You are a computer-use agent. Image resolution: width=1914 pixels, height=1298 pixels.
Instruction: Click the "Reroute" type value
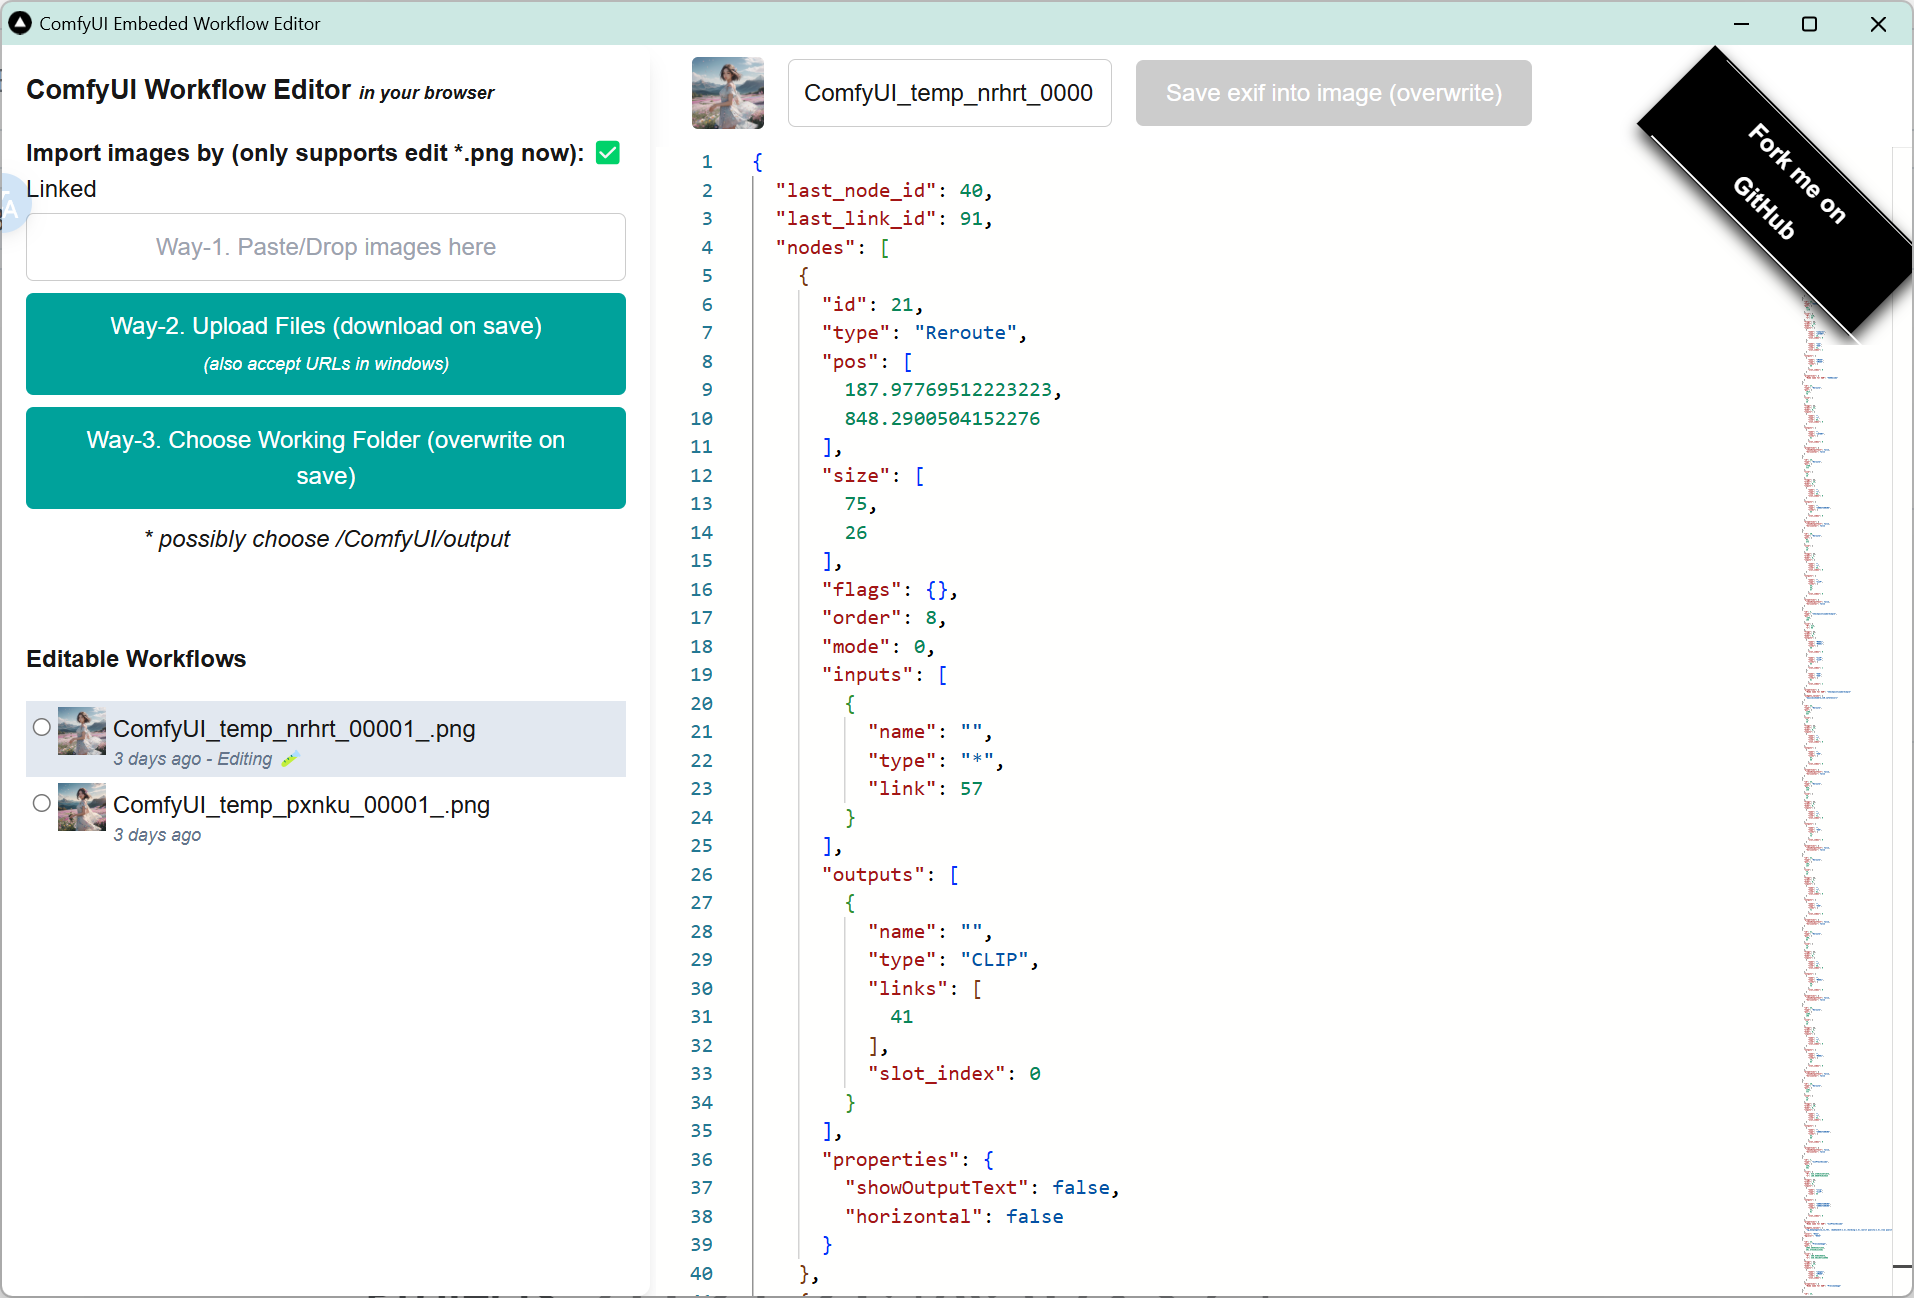click(x=965, y=333)
